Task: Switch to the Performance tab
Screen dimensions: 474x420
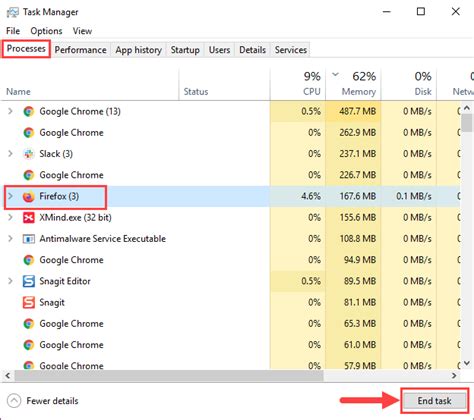Action: pyautogui.click(x=80, y=50)
